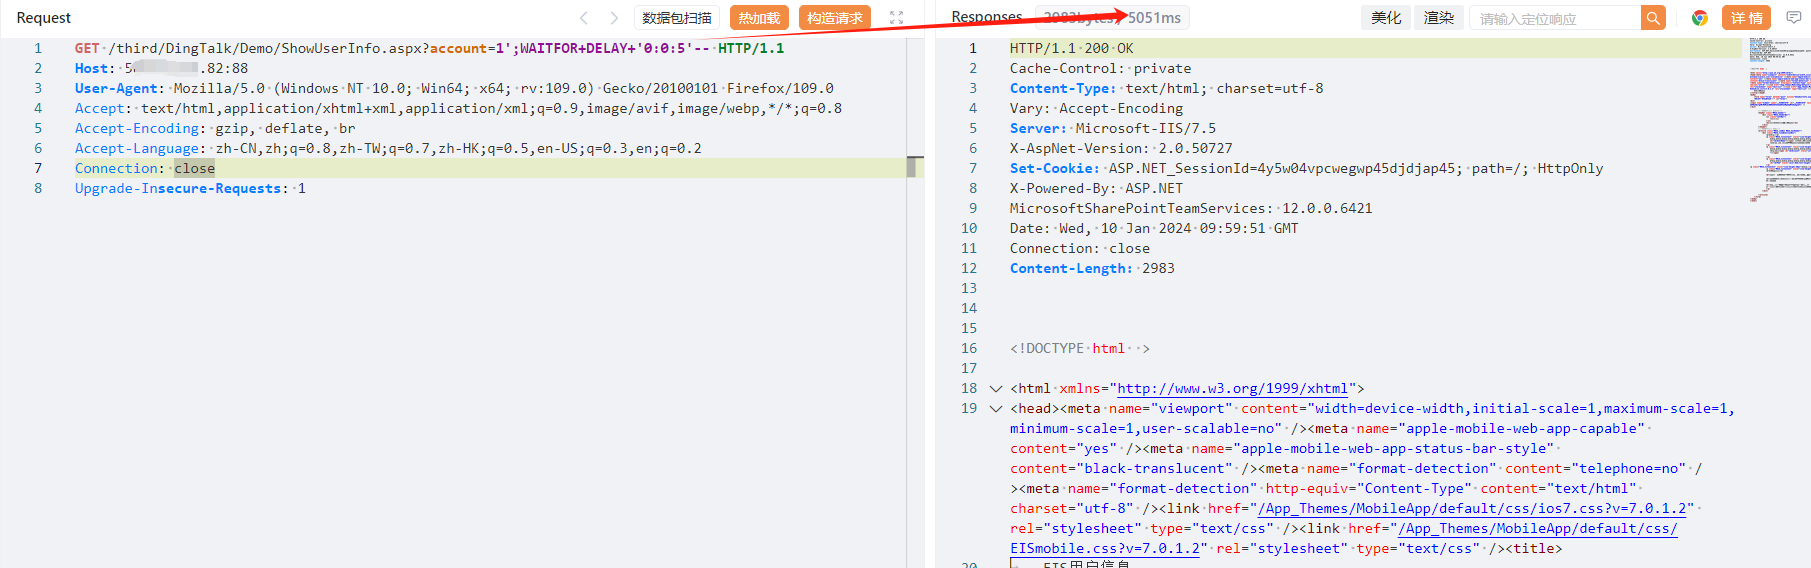
Task: Click the 5051ms response time tag
Action: click(x=1154, y=18)
